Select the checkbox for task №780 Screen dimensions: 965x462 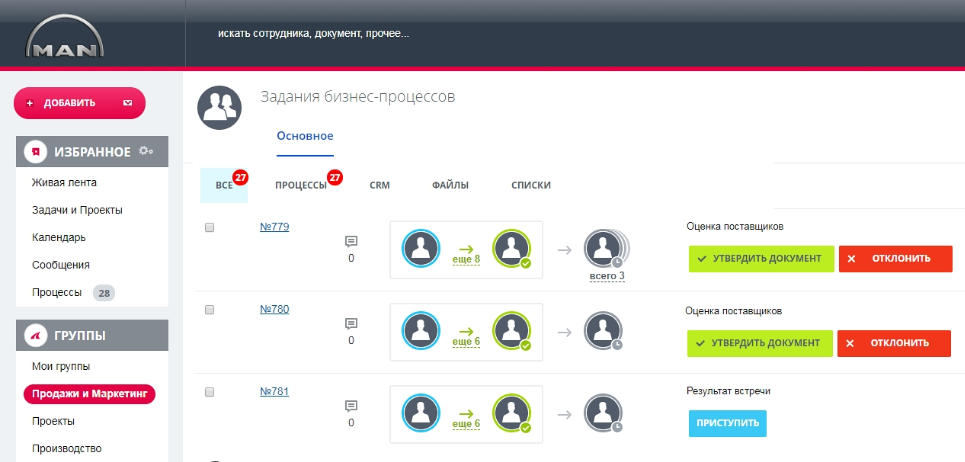(x=209, y=310)
